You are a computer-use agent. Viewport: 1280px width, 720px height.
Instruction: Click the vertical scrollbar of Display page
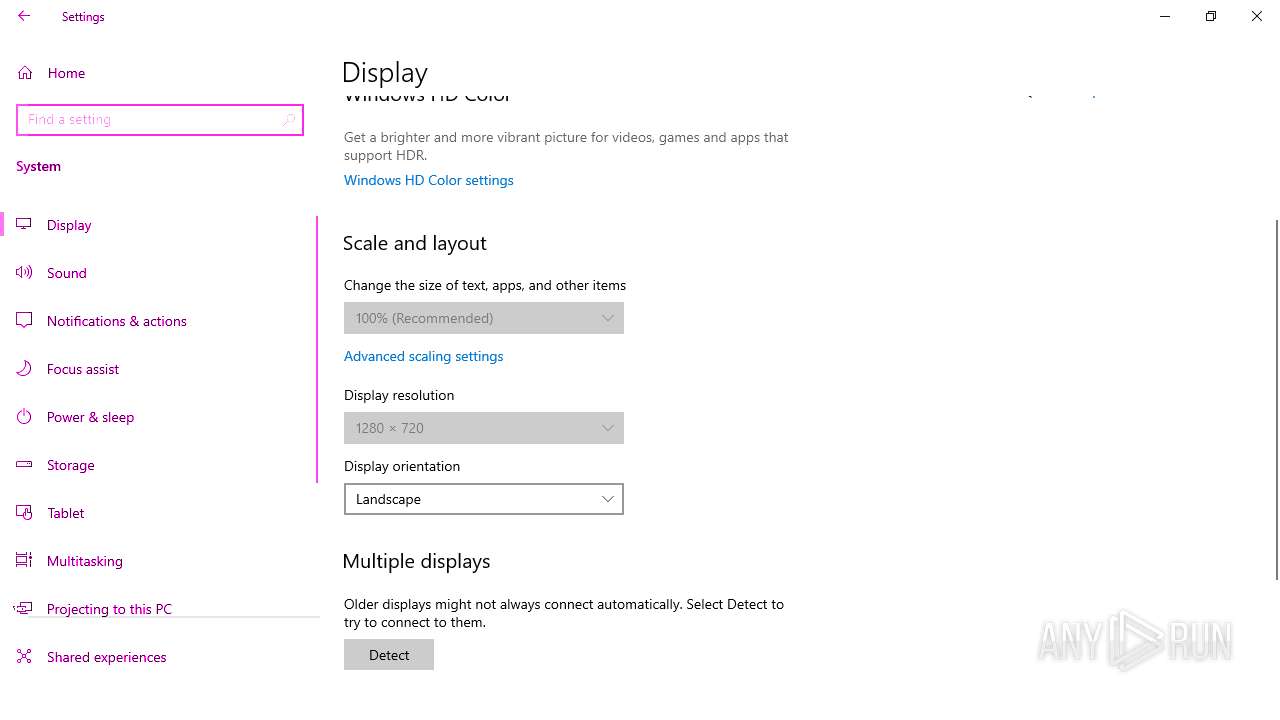click(1276, 400)
